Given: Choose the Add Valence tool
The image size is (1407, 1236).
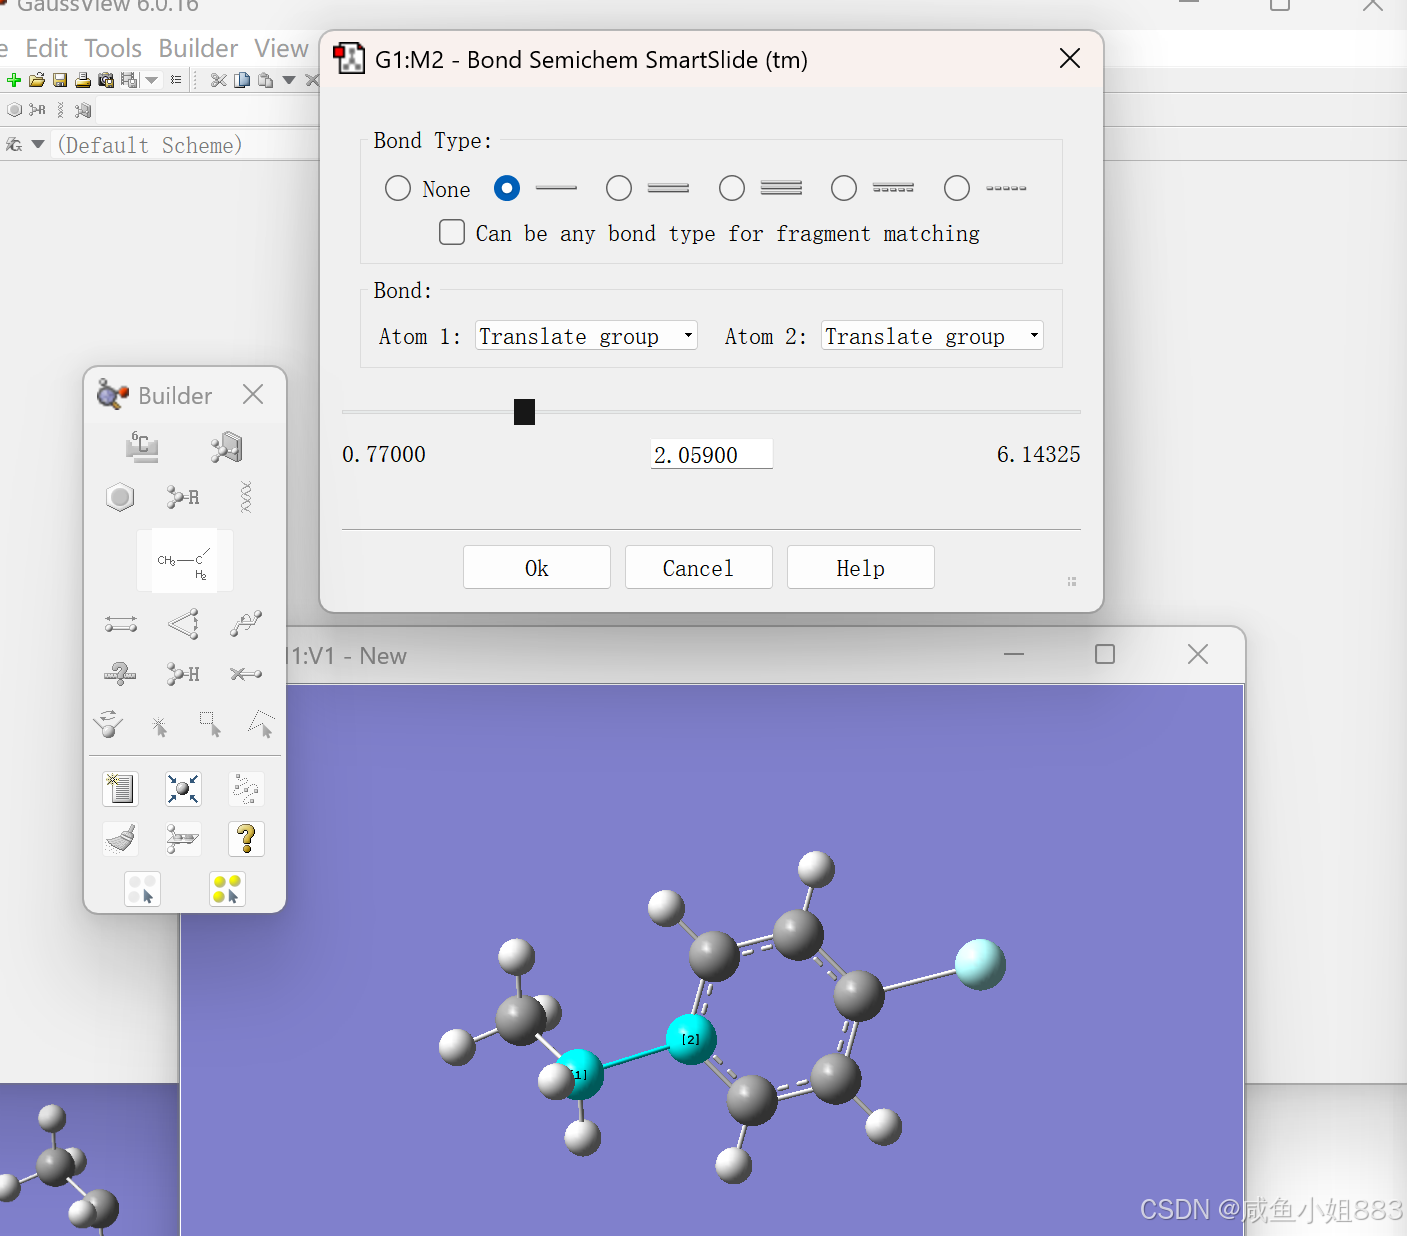Looking at the screenshot, I should pos(183,674).
